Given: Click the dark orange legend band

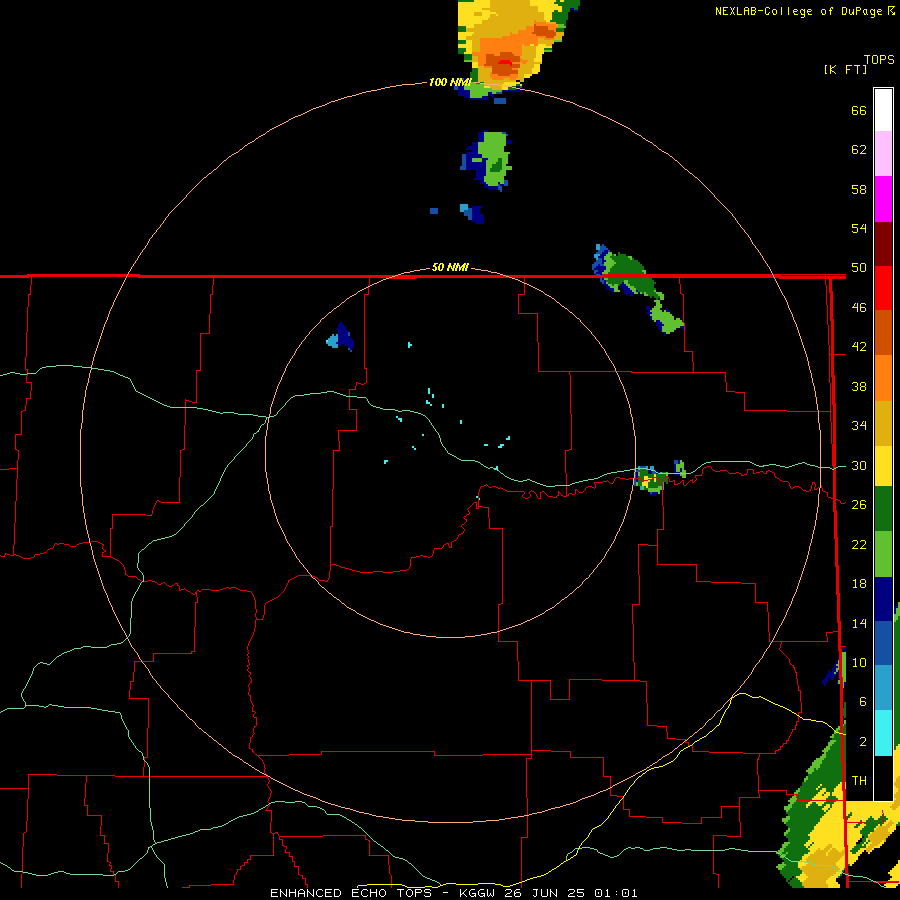Looking at the screenshot, I should click(883, 333).
